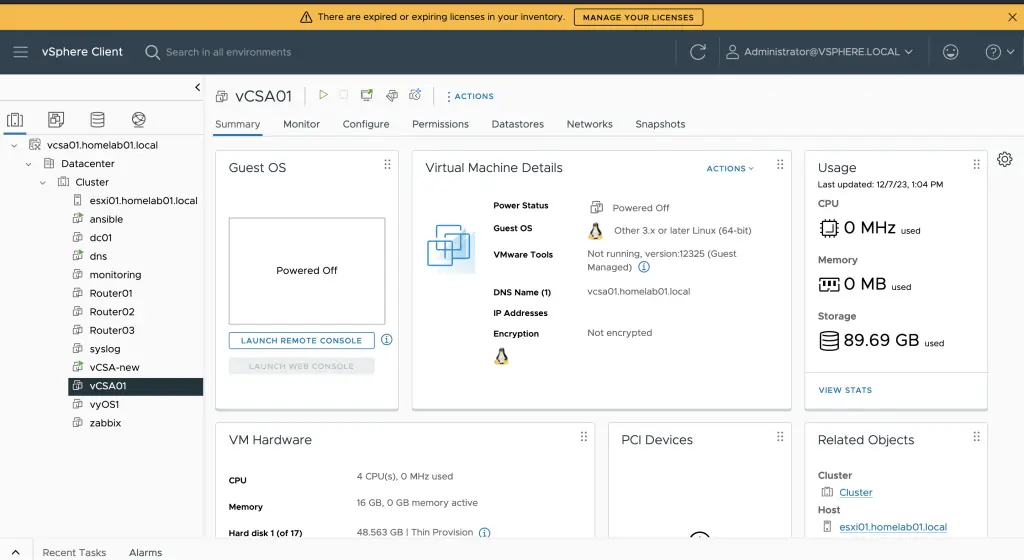View the Snapshots tab

pos(660,124)
